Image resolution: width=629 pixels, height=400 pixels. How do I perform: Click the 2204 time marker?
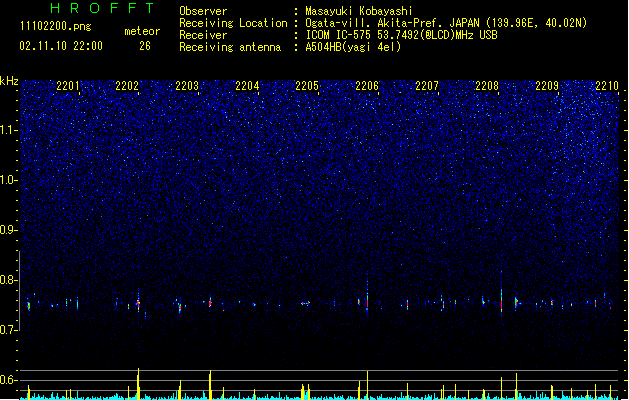247,86
